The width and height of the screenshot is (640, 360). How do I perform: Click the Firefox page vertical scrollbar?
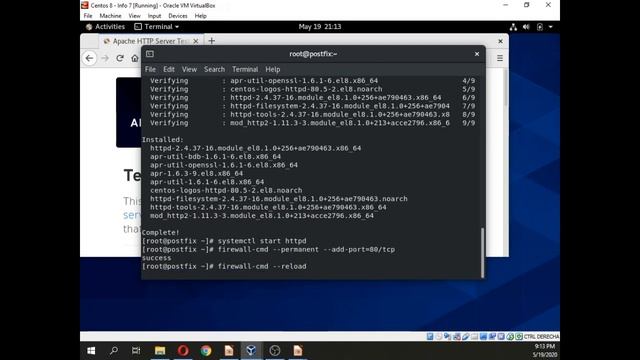pyautogui.click(x=506, y=88)
